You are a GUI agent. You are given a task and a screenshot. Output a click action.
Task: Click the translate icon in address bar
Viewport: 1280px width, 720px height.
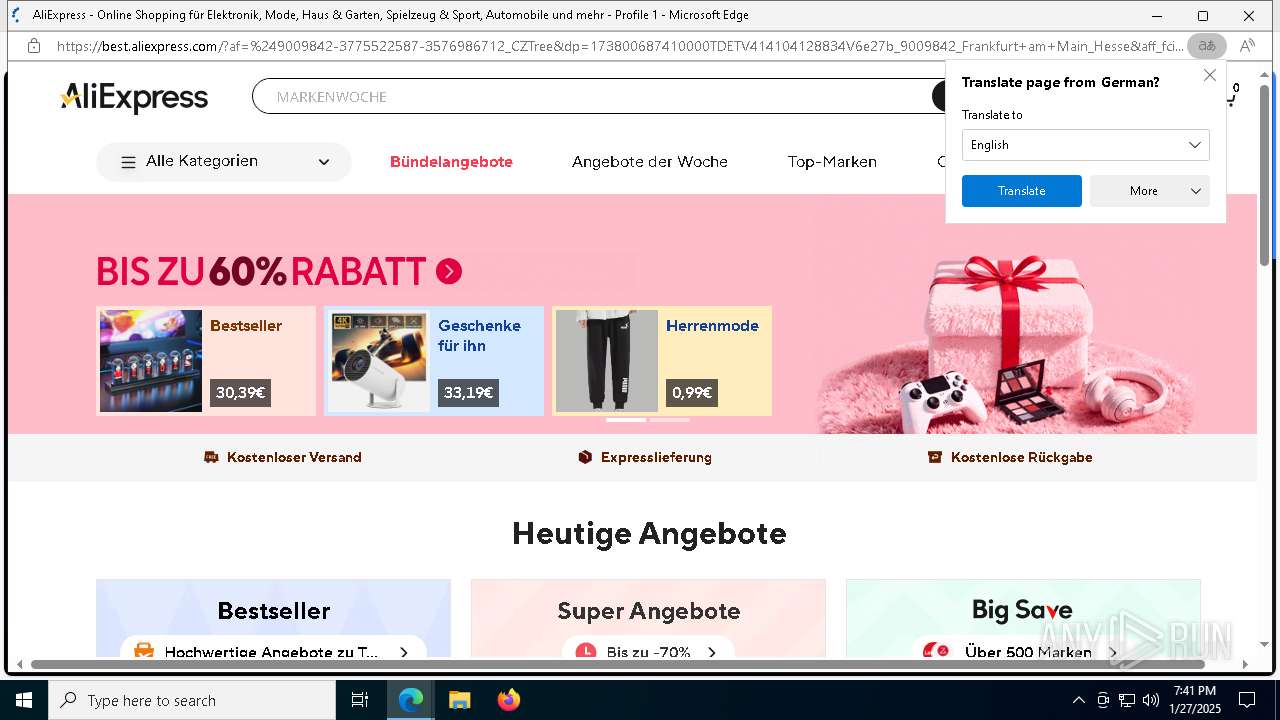point(1207,46)
